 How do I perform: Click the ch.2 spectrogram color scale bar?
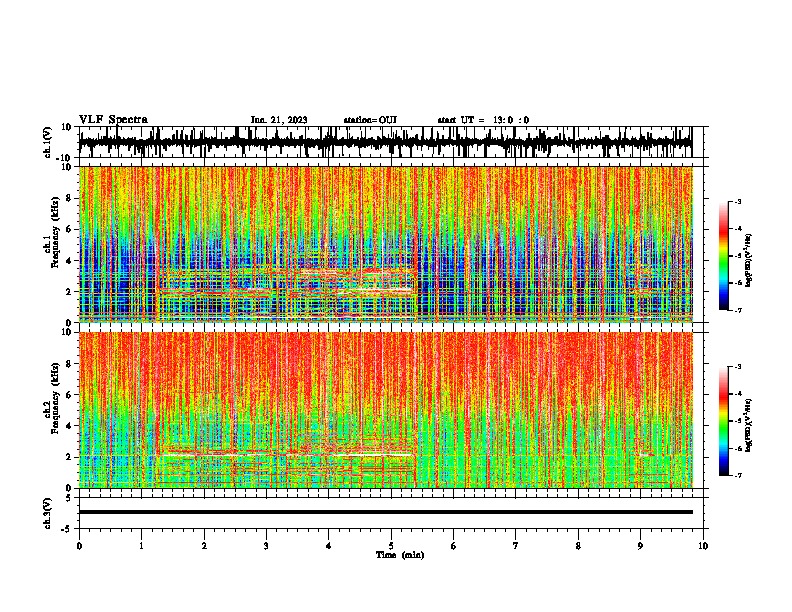click(x=723, y=421)
